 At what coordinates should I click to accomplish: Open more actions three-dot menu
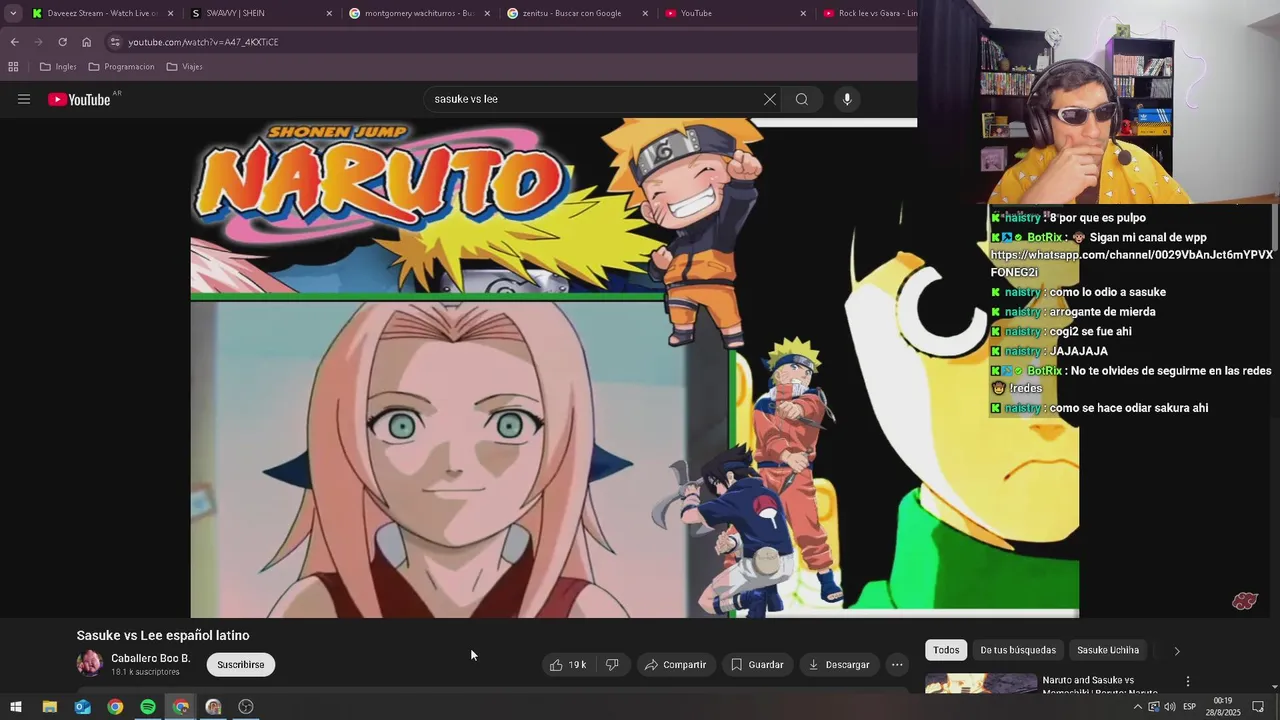(x=897, y=664)
